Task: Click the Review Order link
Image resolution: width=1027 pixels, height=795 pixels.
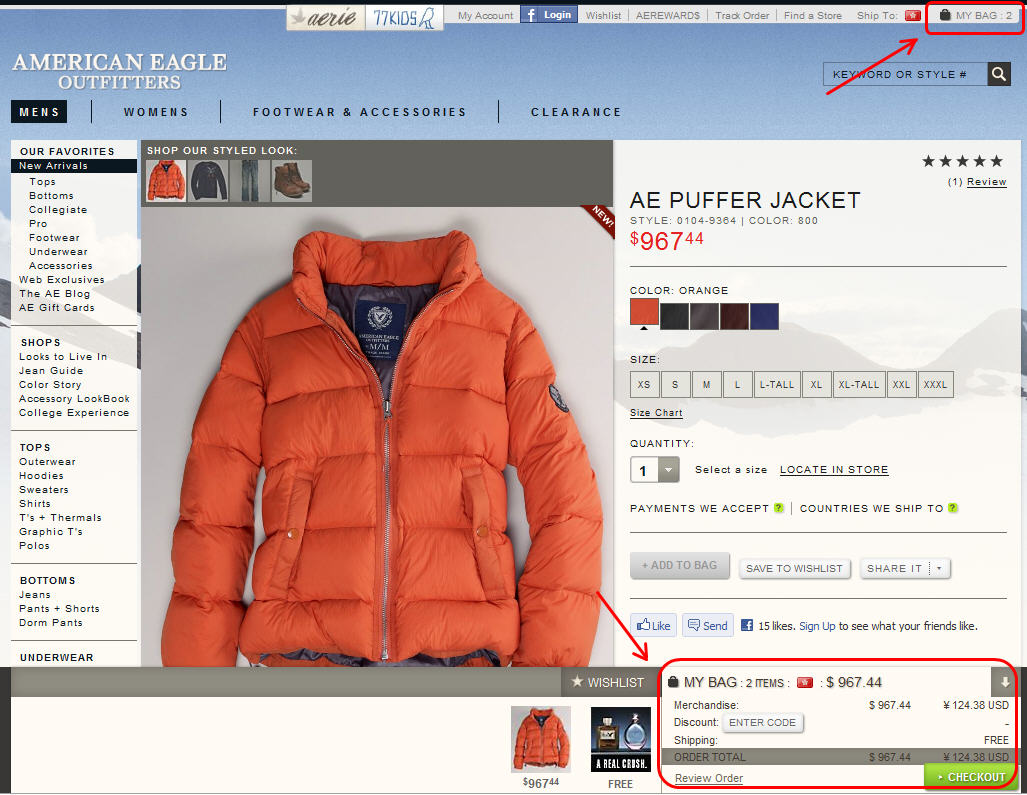Action: [x=709, y=778]
